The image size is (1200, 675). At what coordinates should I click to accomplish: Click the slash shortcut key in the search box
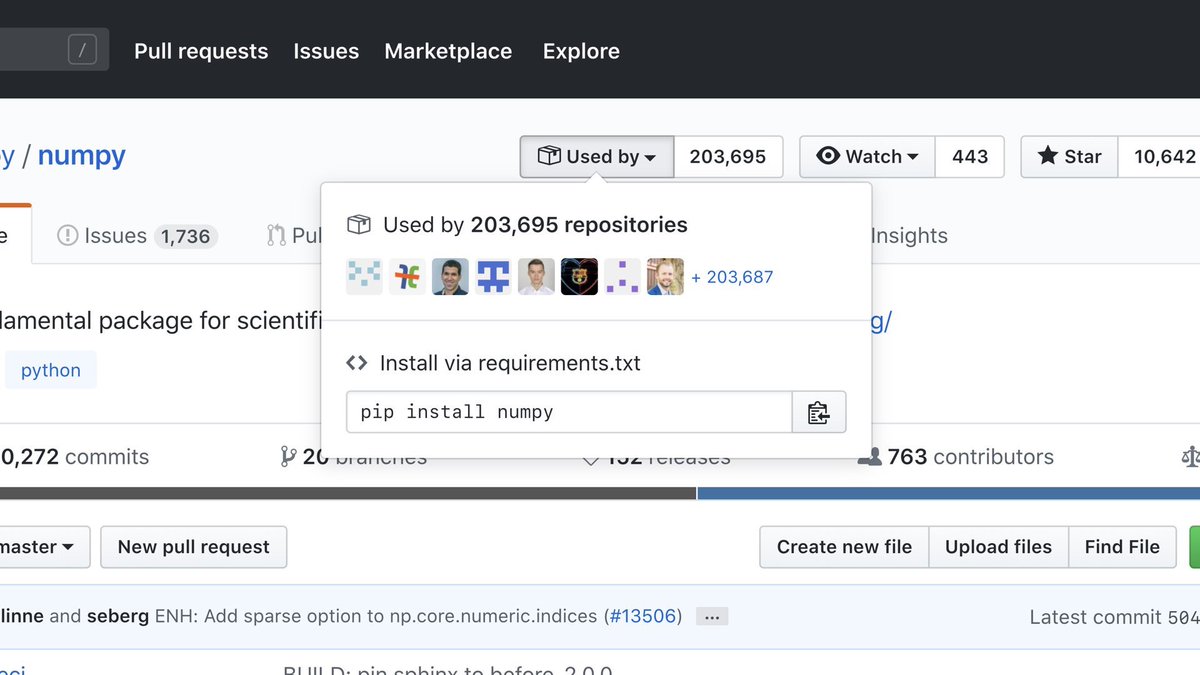point(82,50)
